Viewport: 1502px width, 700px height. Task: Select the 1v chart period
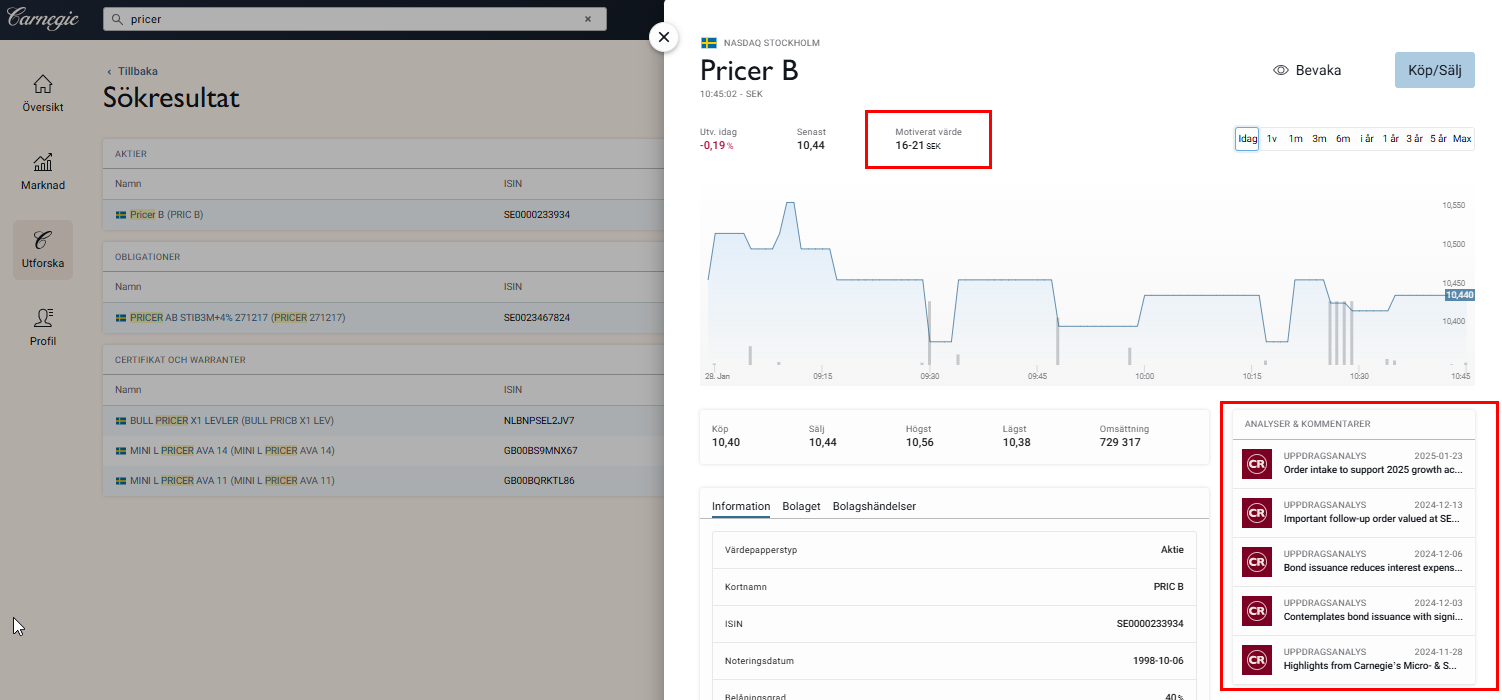tap(1272, 138)
